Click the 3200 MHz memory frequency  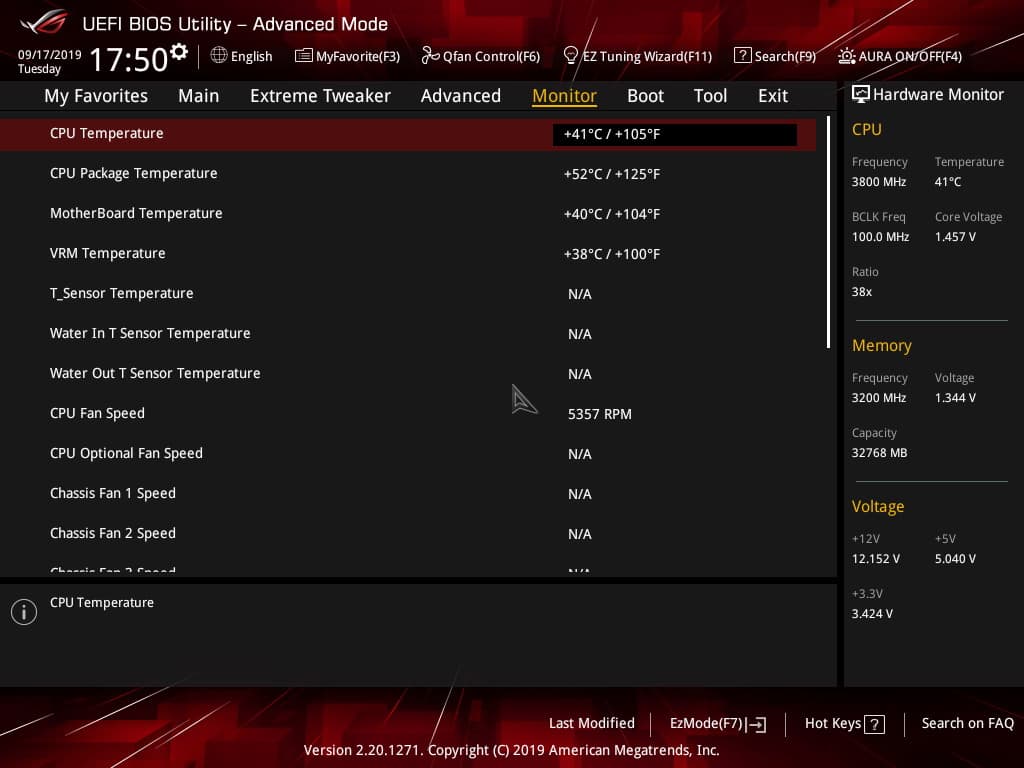pyautogui.click(x=878, y=398)
